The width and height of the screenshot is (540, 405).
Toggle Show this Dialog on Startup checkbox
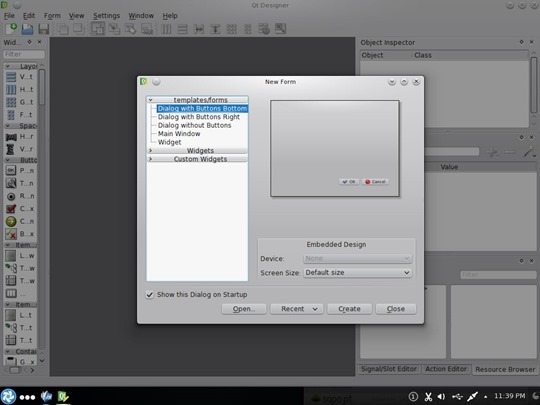pos(149,294)
